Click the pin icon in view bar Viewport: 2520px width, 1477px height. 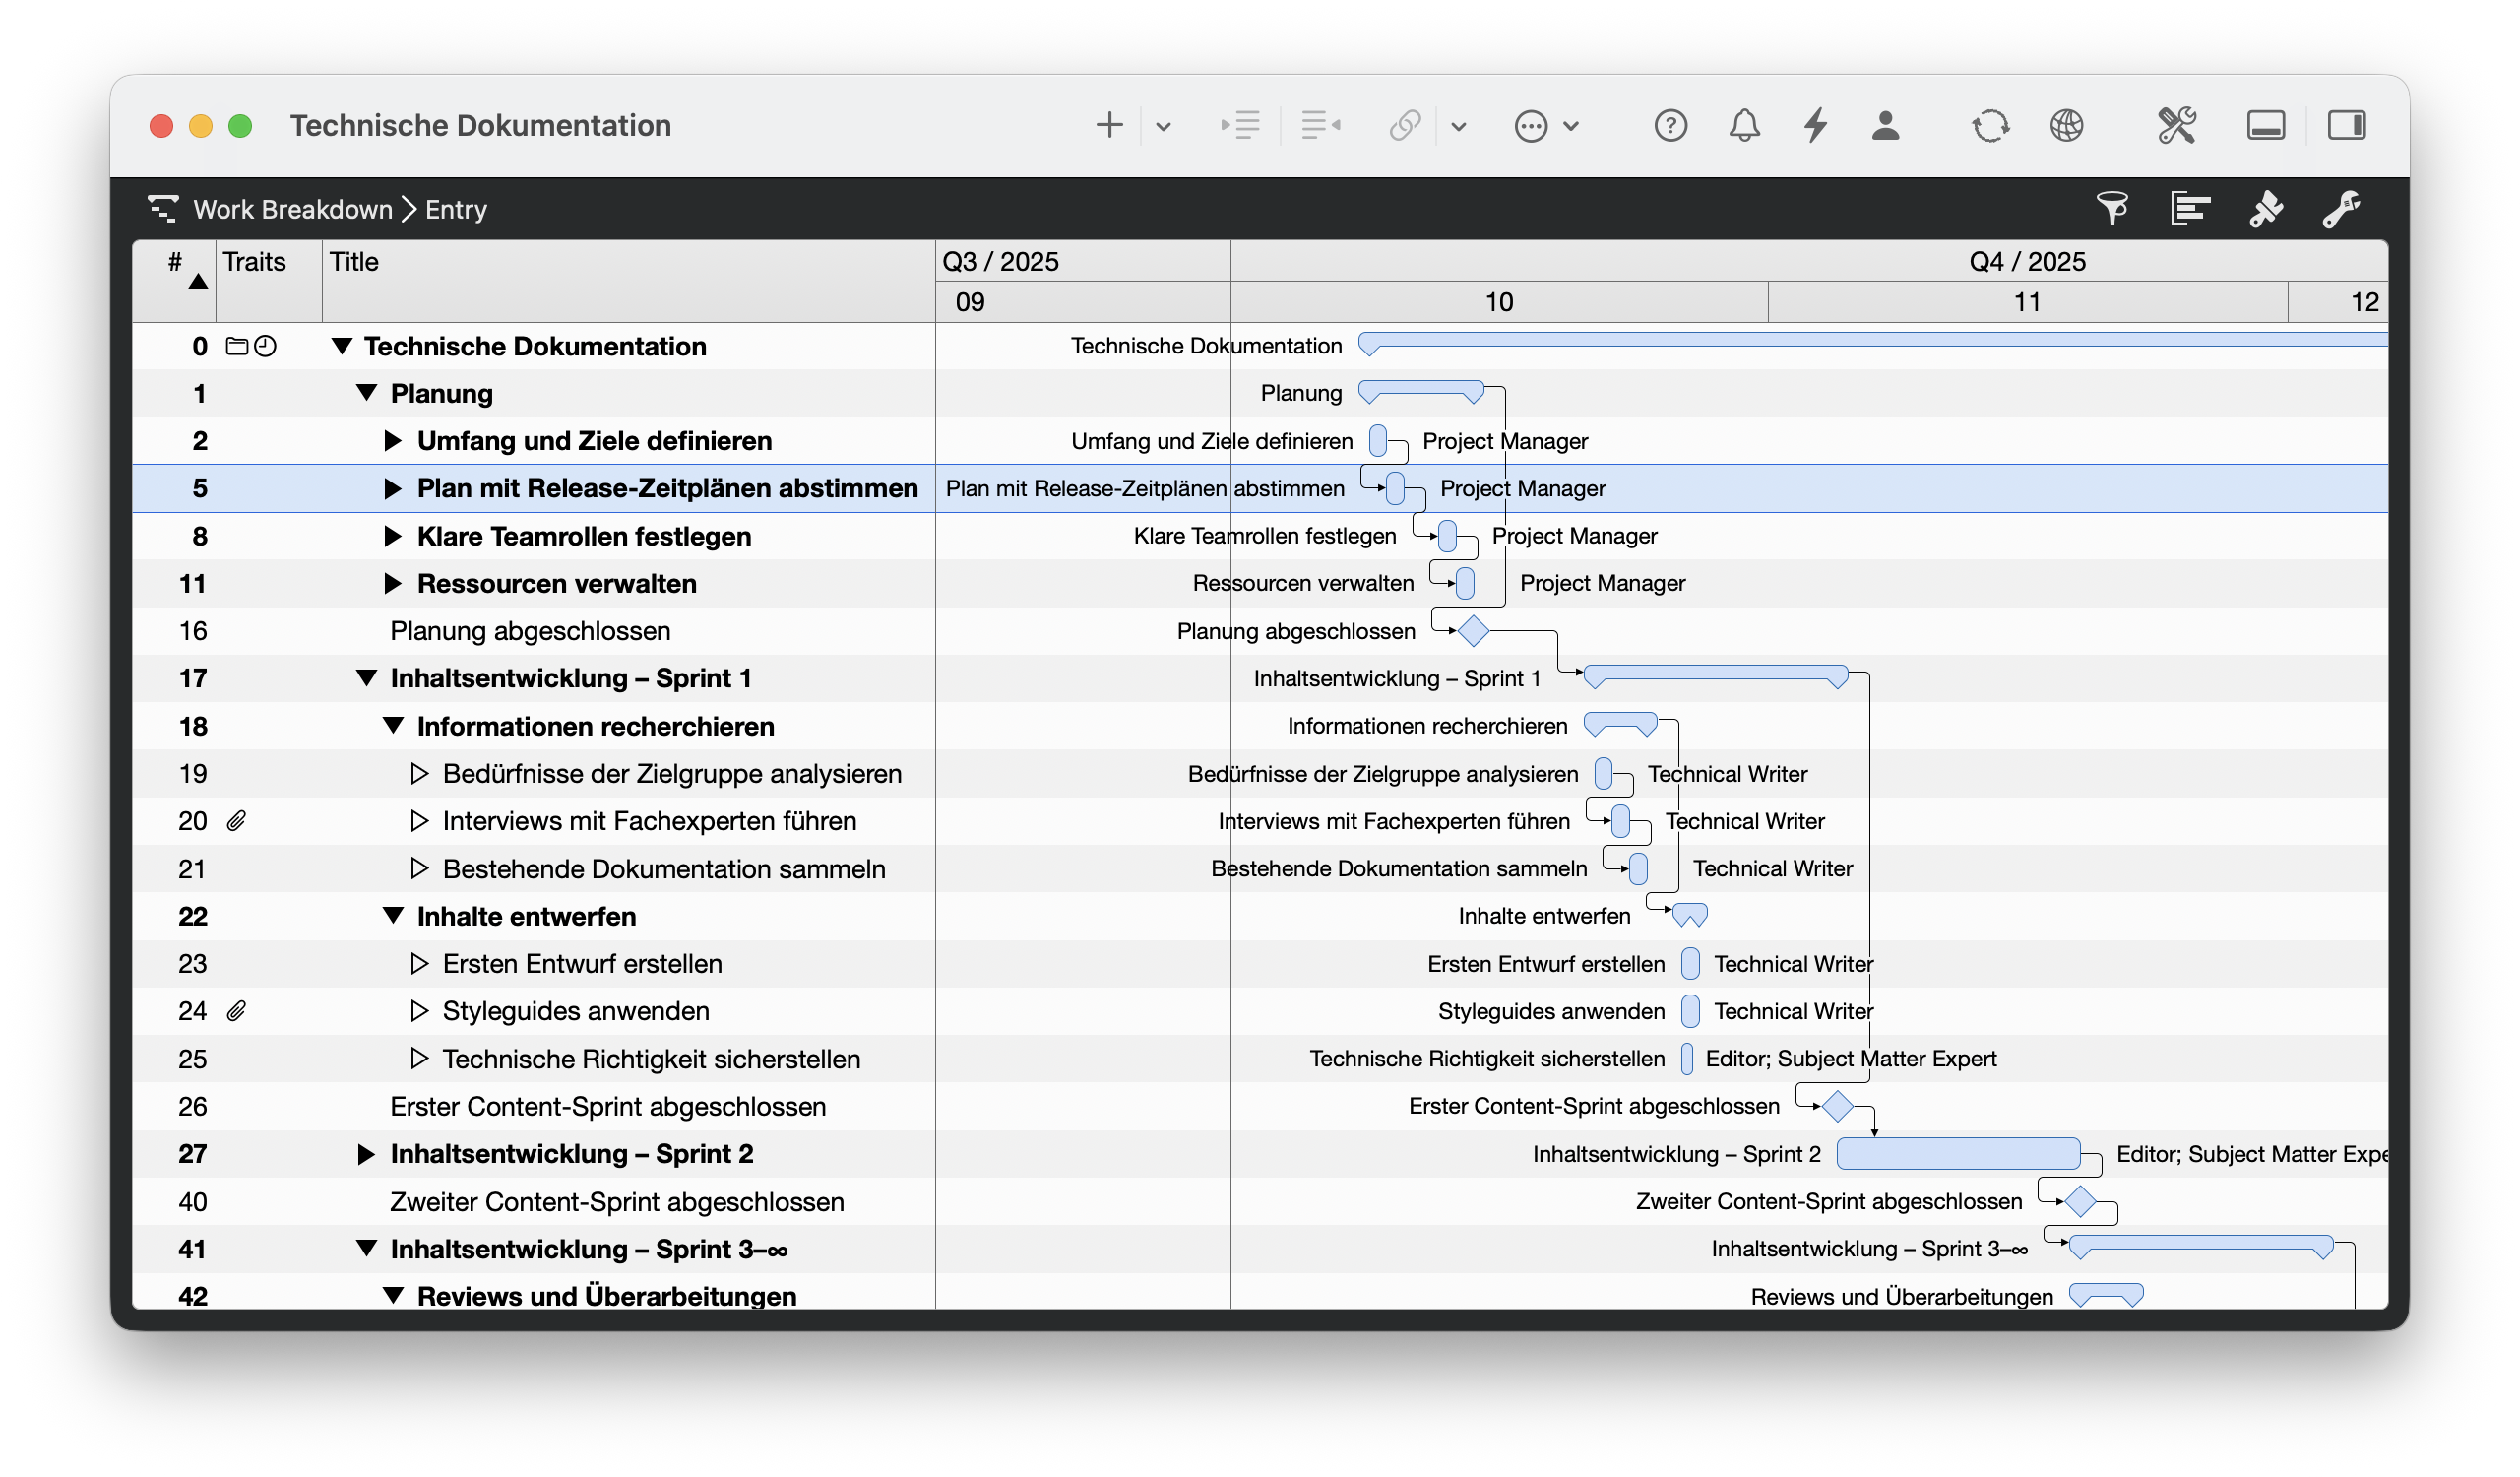click(x=2265, y=208)
